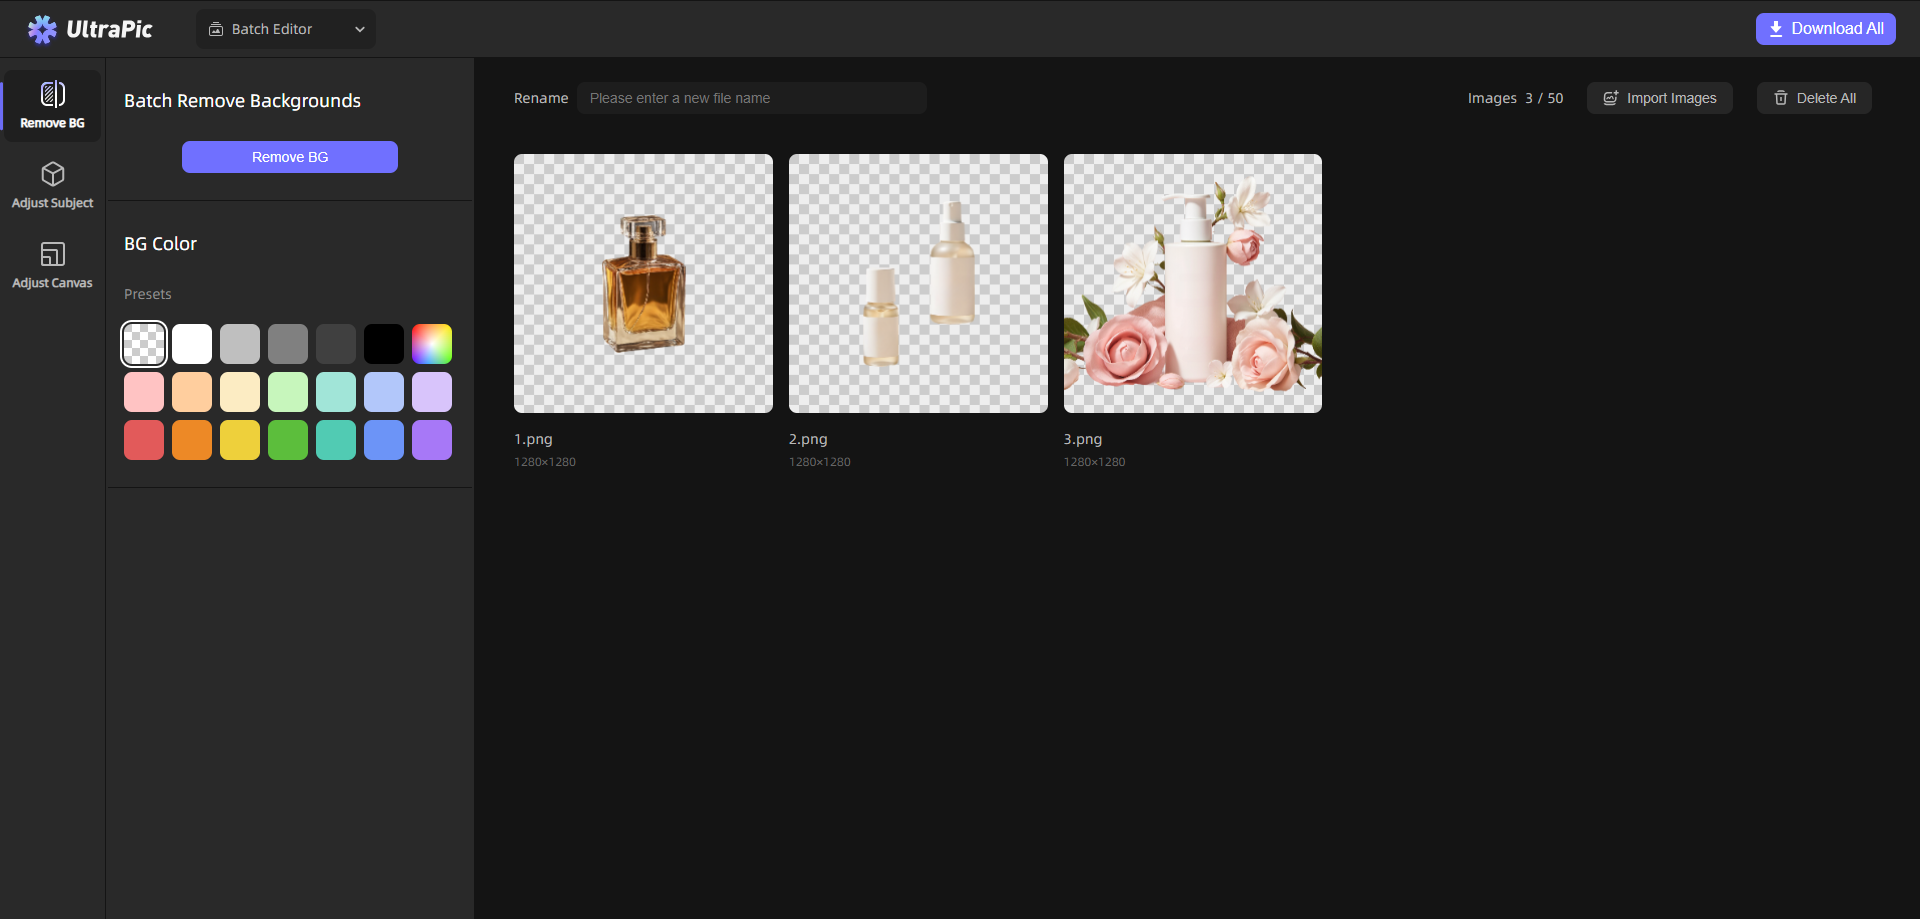Image resolution: width=1920 pixels, height=919 pixels.
Task: Click the Import Images button
Action: click(1659, 98)
